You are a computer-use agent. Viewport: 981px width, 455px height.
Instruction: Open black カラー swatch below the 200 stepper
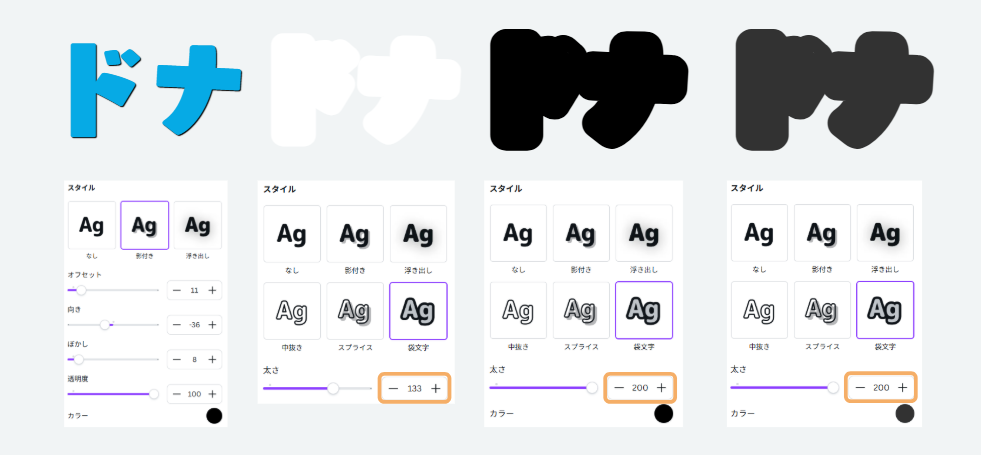[663, 414]
